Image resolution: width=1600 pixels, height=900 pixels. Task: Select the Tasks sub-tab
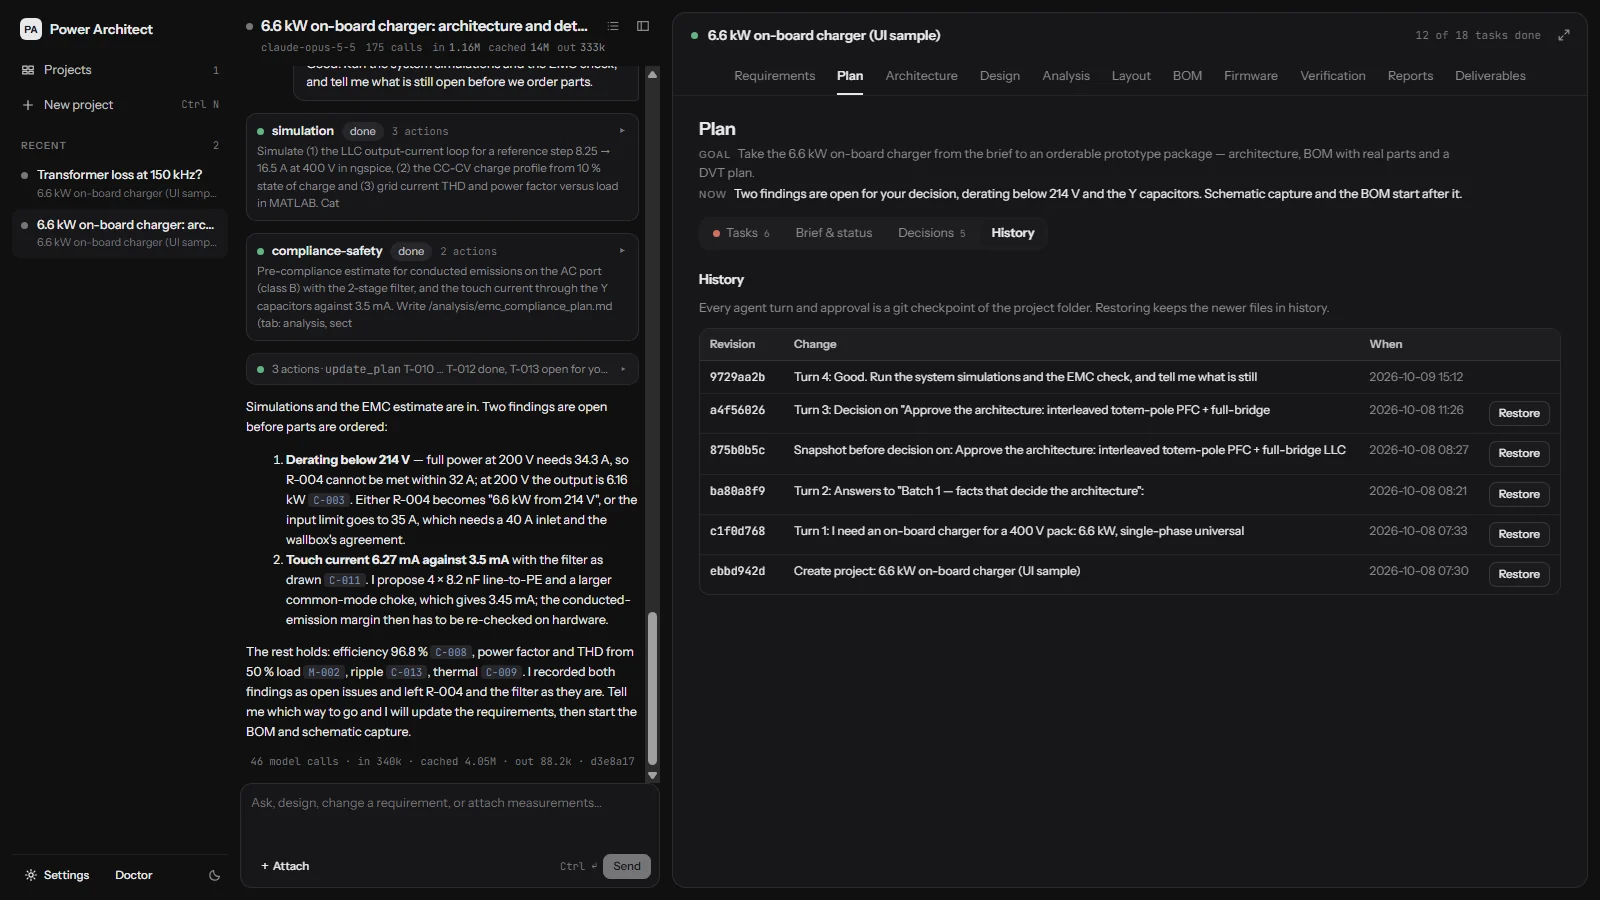pos(741,233)
